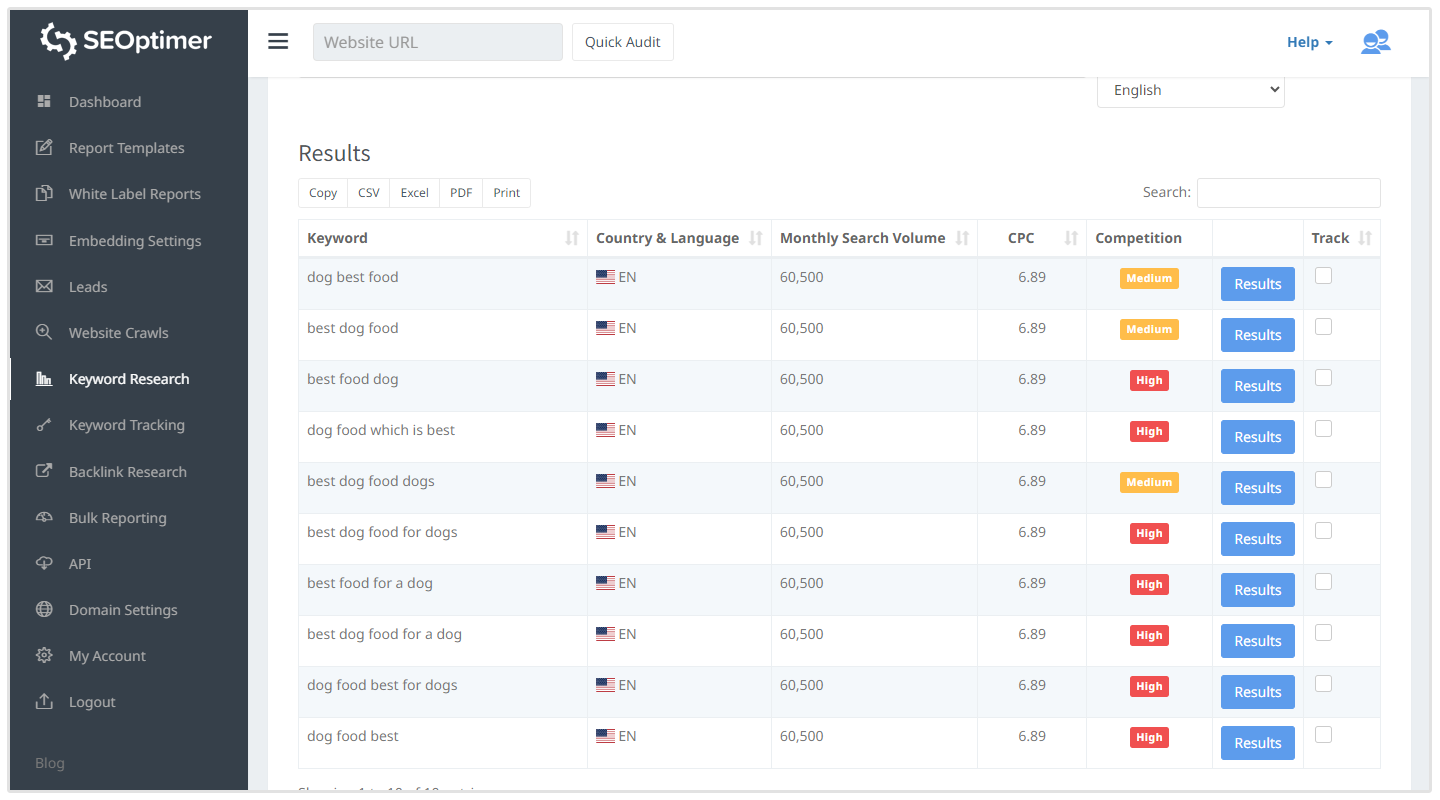Click the Quick Audit button
Viewport: 1440px width, 800px height.
click(622, 42)
